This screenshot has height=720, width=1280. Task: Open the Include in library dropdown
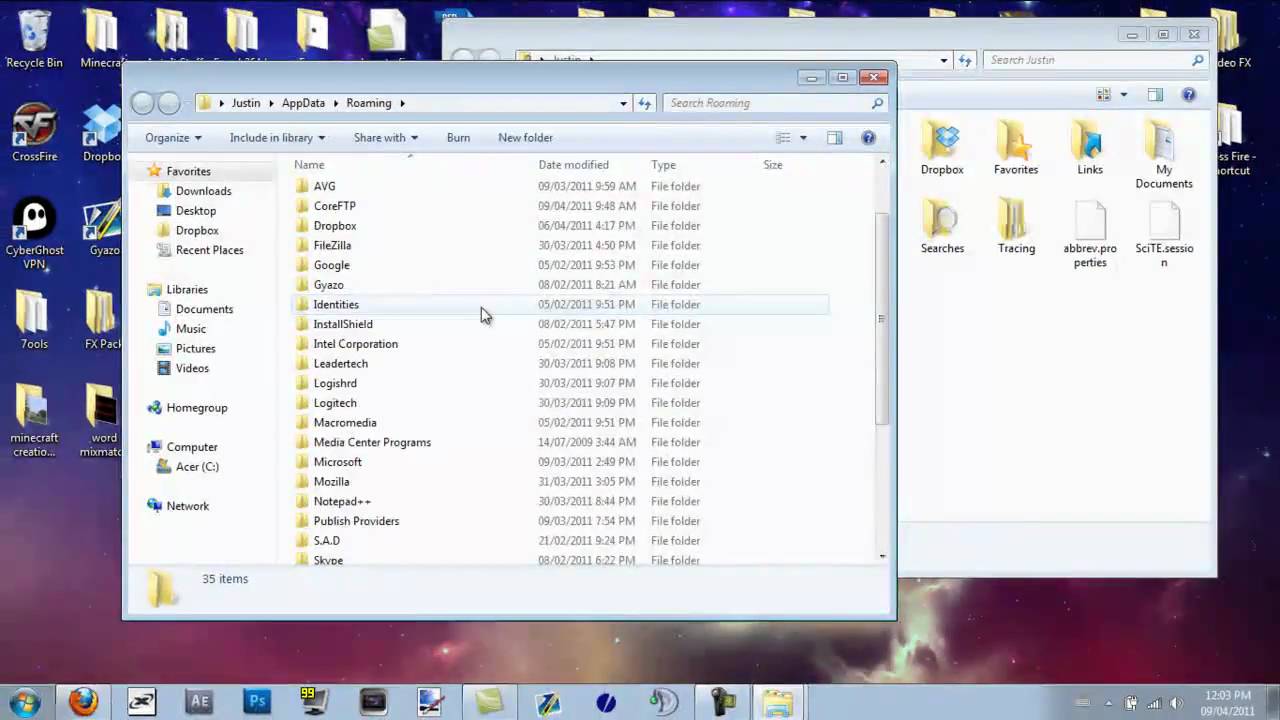(277, 138)
